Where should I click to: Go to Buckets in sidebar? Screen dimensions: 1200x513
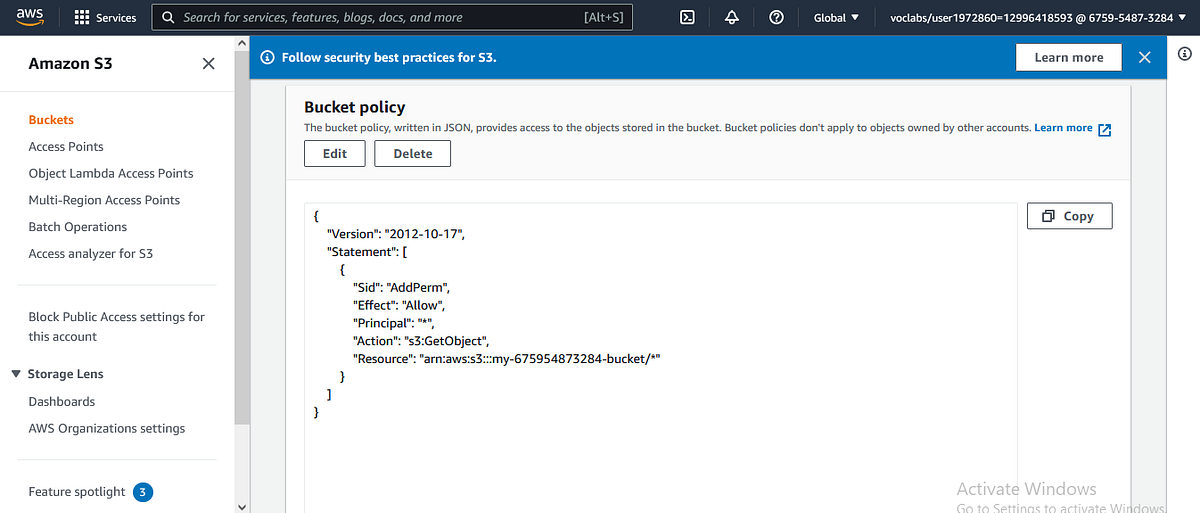(x=51, y=120)
